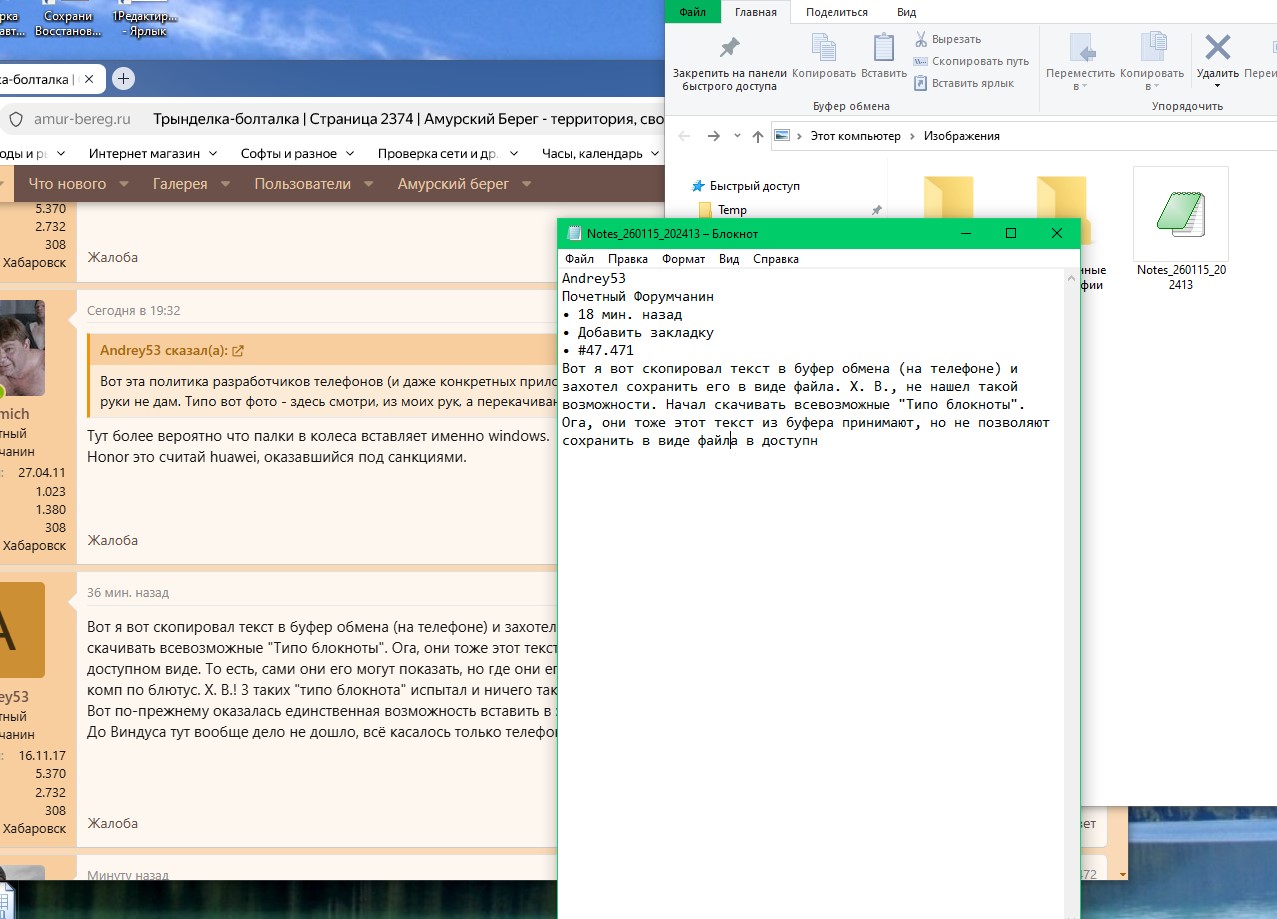Go up one folder level arrow
Image resolution: width=1277 pixels, height=919 pixels.
pyautogui.click(x=758, y=136)
